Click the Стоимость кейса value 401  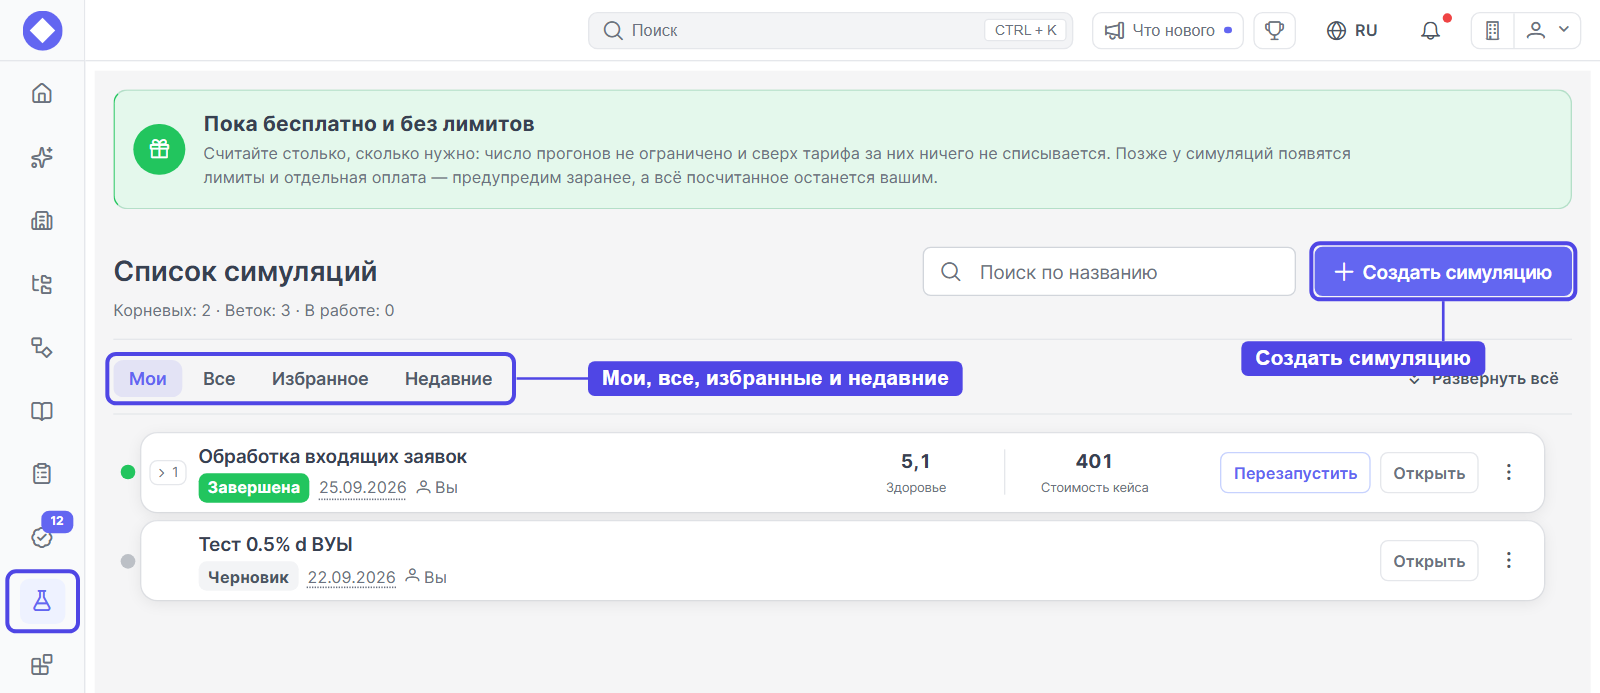click(x=1094, y=461)
